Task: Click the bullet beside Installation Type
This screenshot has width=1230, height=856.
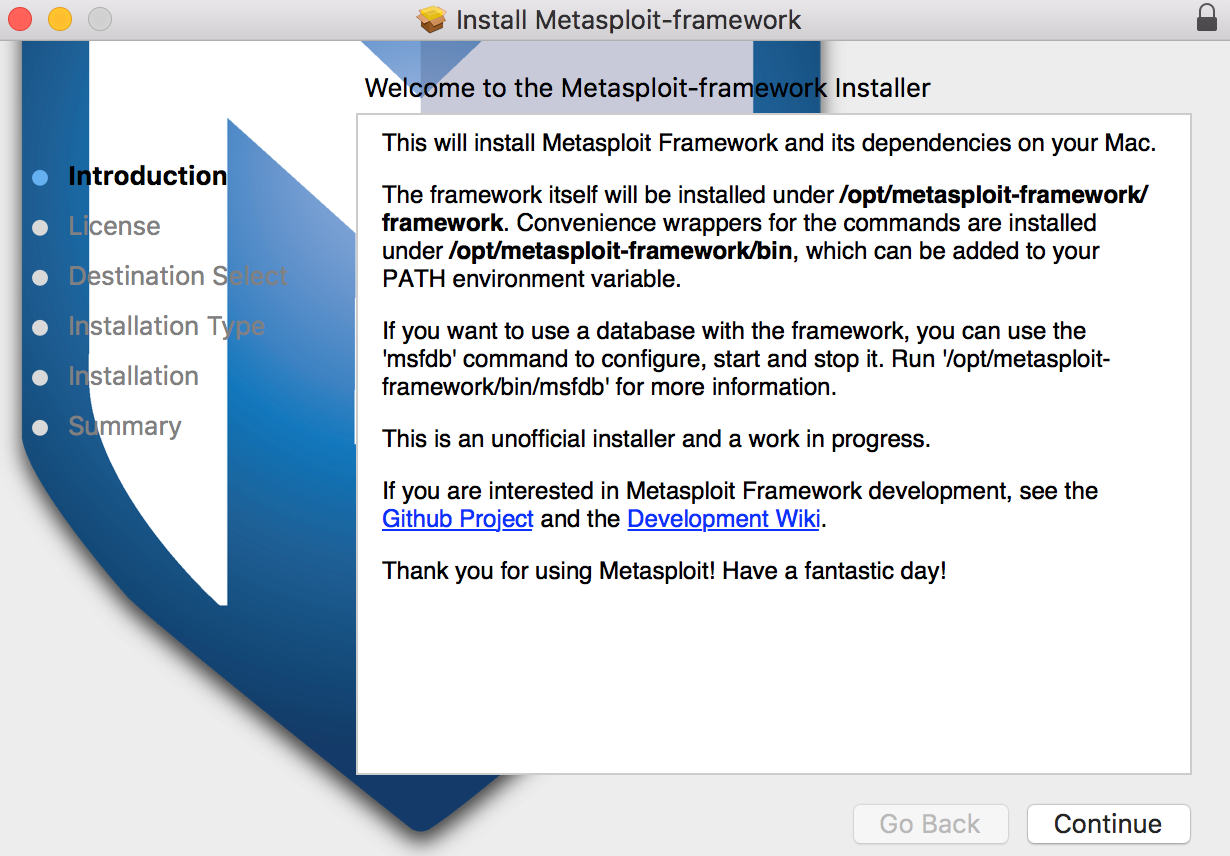Action: pos(40,327)
